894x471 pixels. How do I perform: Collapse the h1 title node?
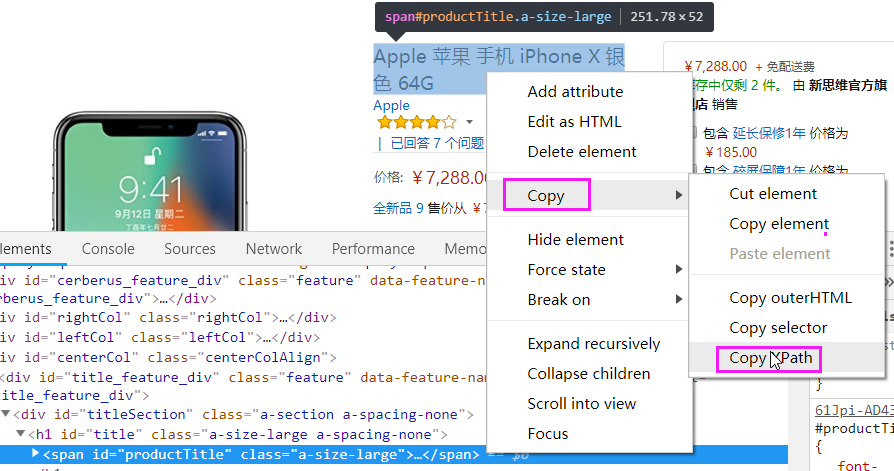click(21, 434)
